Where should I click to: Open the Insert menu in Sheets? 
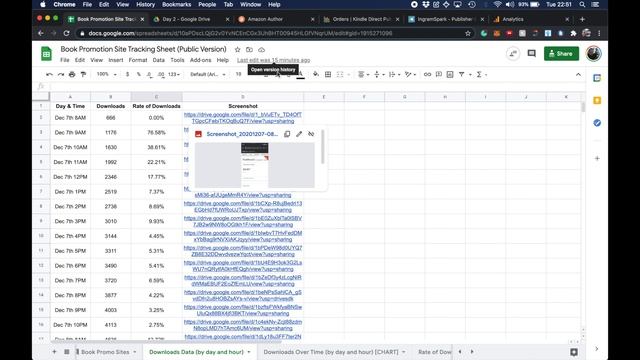coord(116,60)
